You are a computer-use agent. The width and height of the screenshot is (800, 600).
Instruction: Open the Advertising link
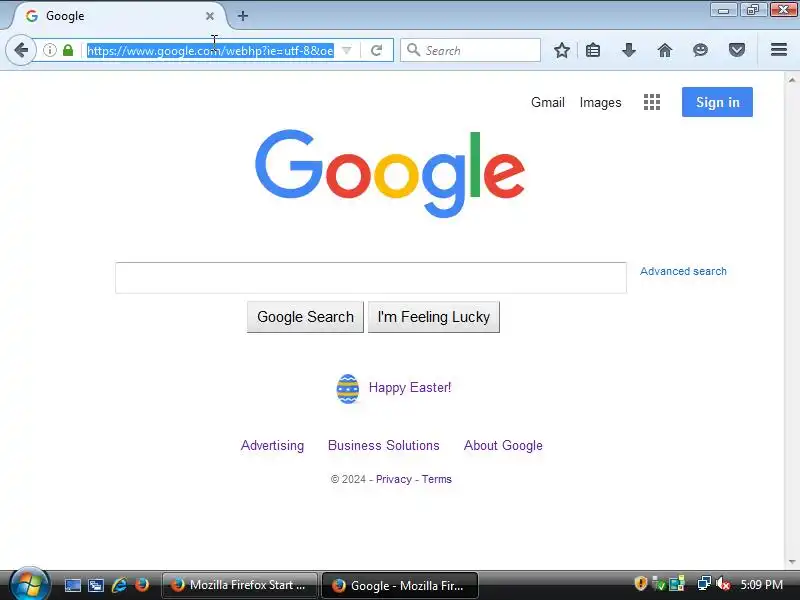pyautogui.click(x=272, y=445)
